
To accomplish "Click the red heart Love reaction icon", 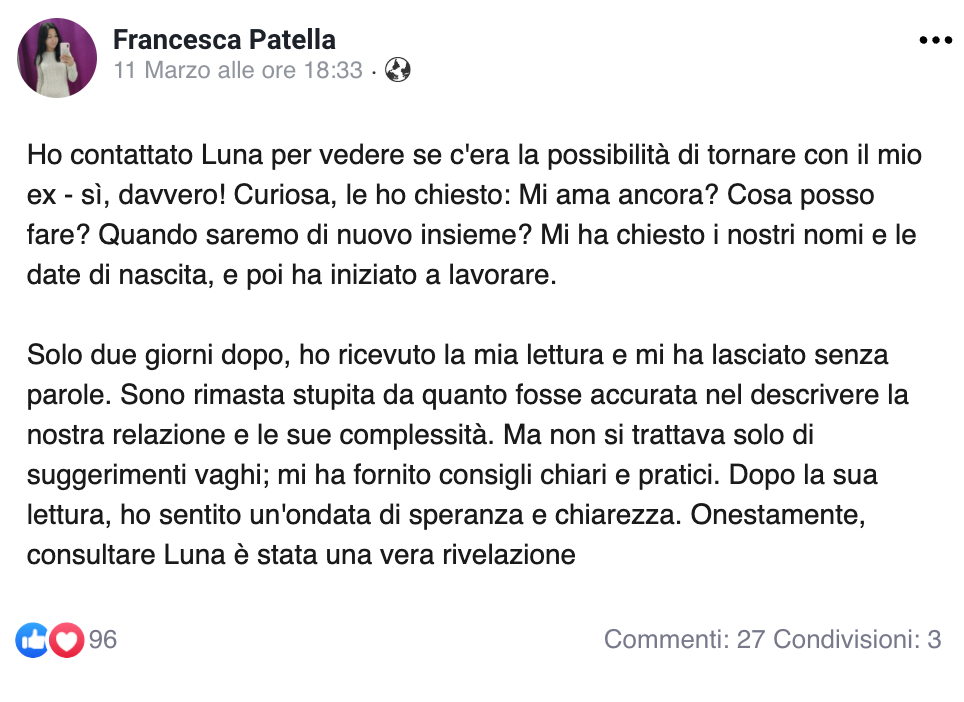I will coord(66,640).
